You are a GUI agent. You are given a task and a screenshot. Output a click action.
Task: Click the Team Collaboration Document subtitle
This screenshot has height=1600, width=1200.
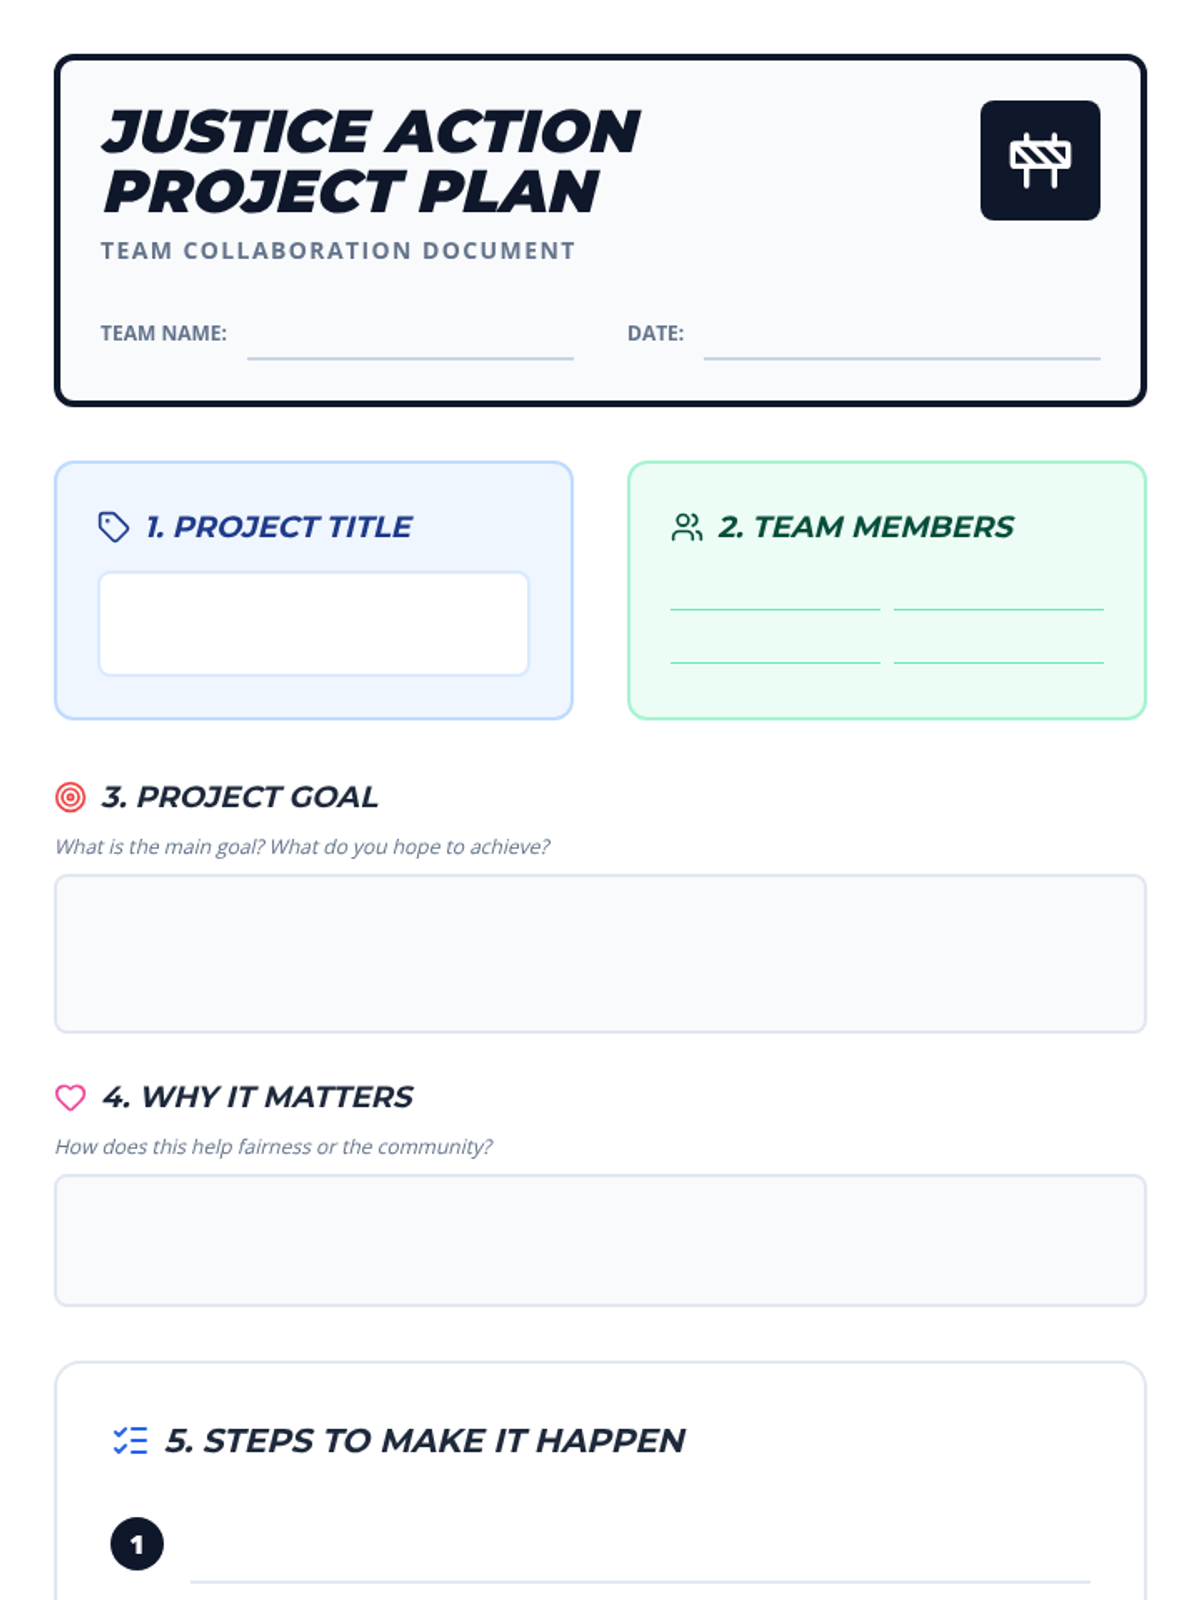click(x=338, y=250)
